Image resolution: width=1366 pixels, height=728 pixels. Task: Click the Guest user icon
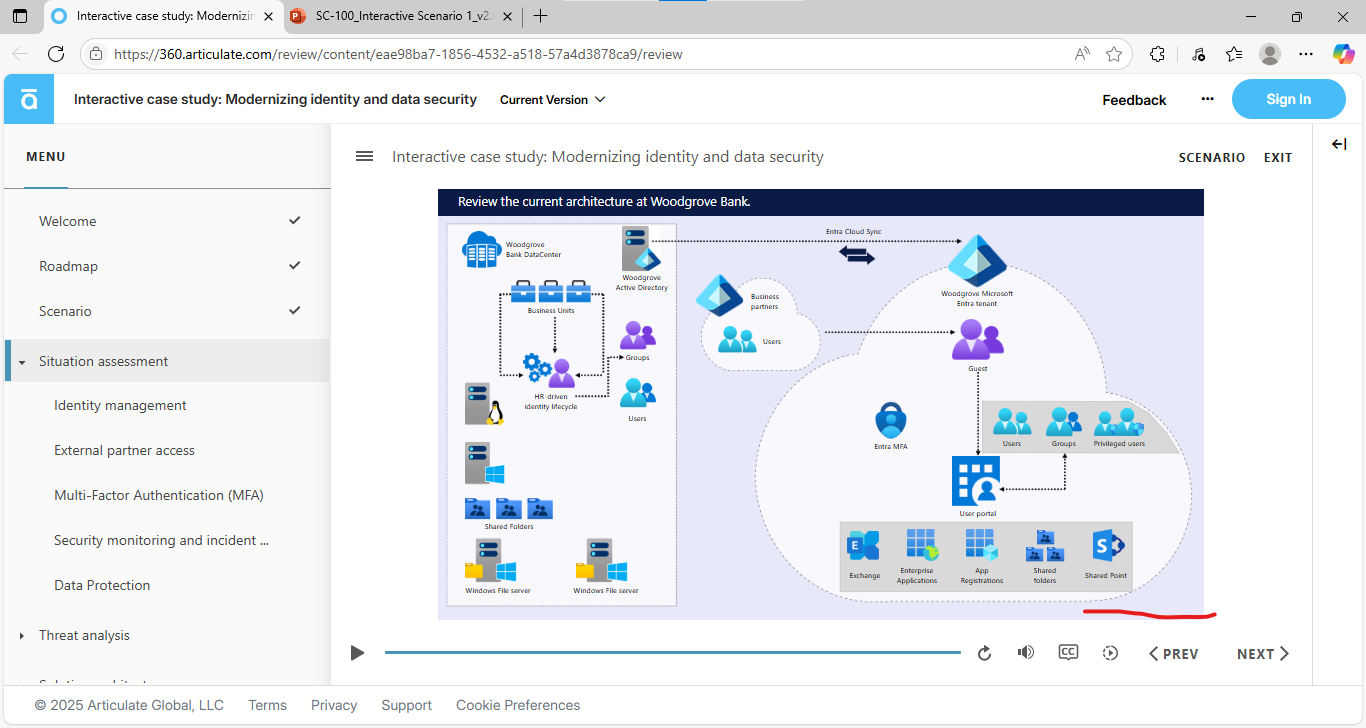pos(977,340)
